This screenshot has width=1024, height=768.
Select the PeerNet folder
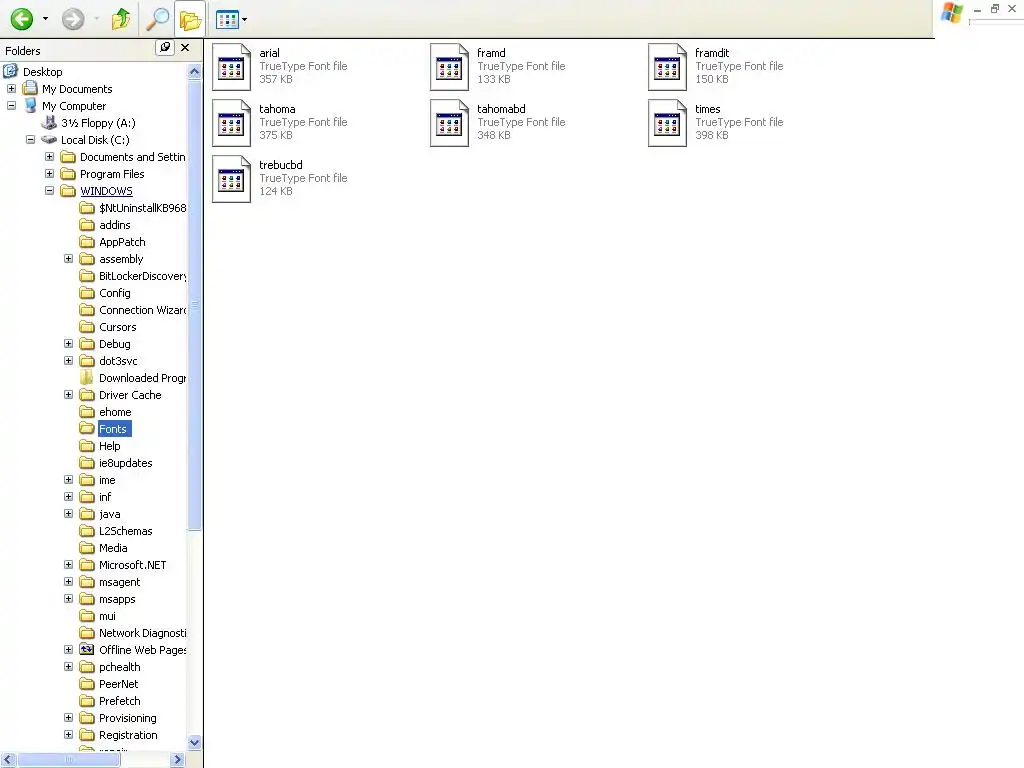pos(118,683)
